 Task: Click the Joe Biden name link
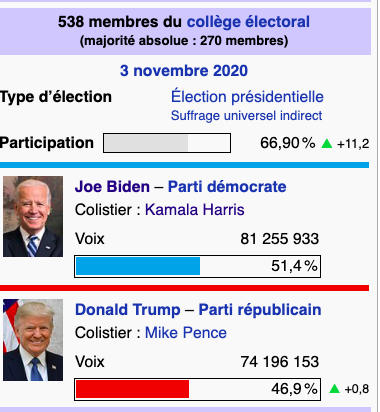pyautogui.click(x=112, y=187)
